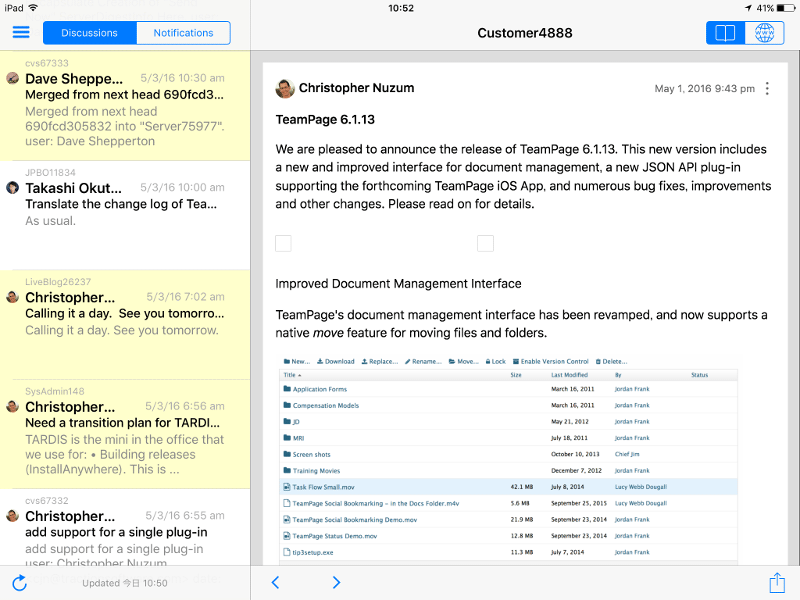This screenshot has width=800, height=600.
Task: Click the tip3setup.exe file
Action: click(313, 552)
